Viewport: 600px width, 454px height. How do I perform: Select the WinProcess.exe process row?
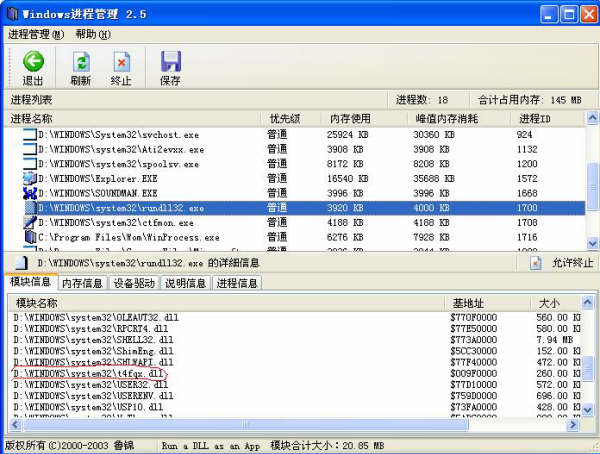(295, 237)
